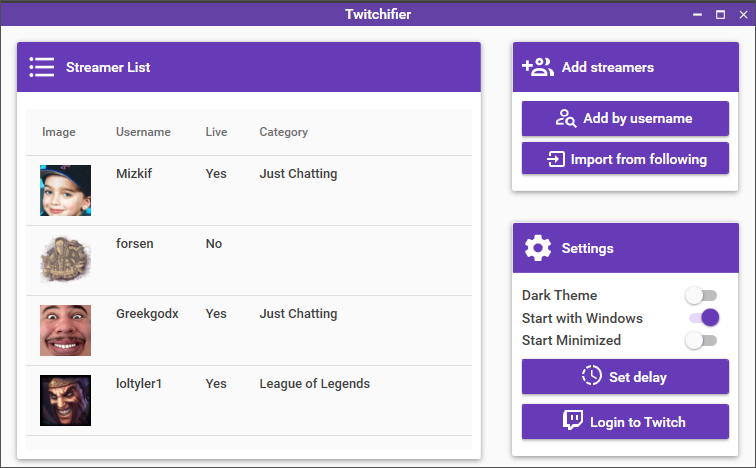Click loltyler1's avatar image
756x468 pixels.
(66, 401)
